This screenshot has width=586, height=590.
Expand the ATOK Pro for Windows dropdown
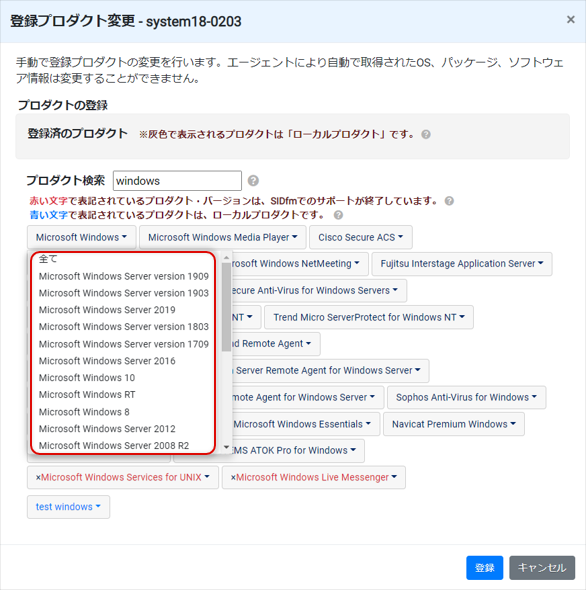coord(297,450)
